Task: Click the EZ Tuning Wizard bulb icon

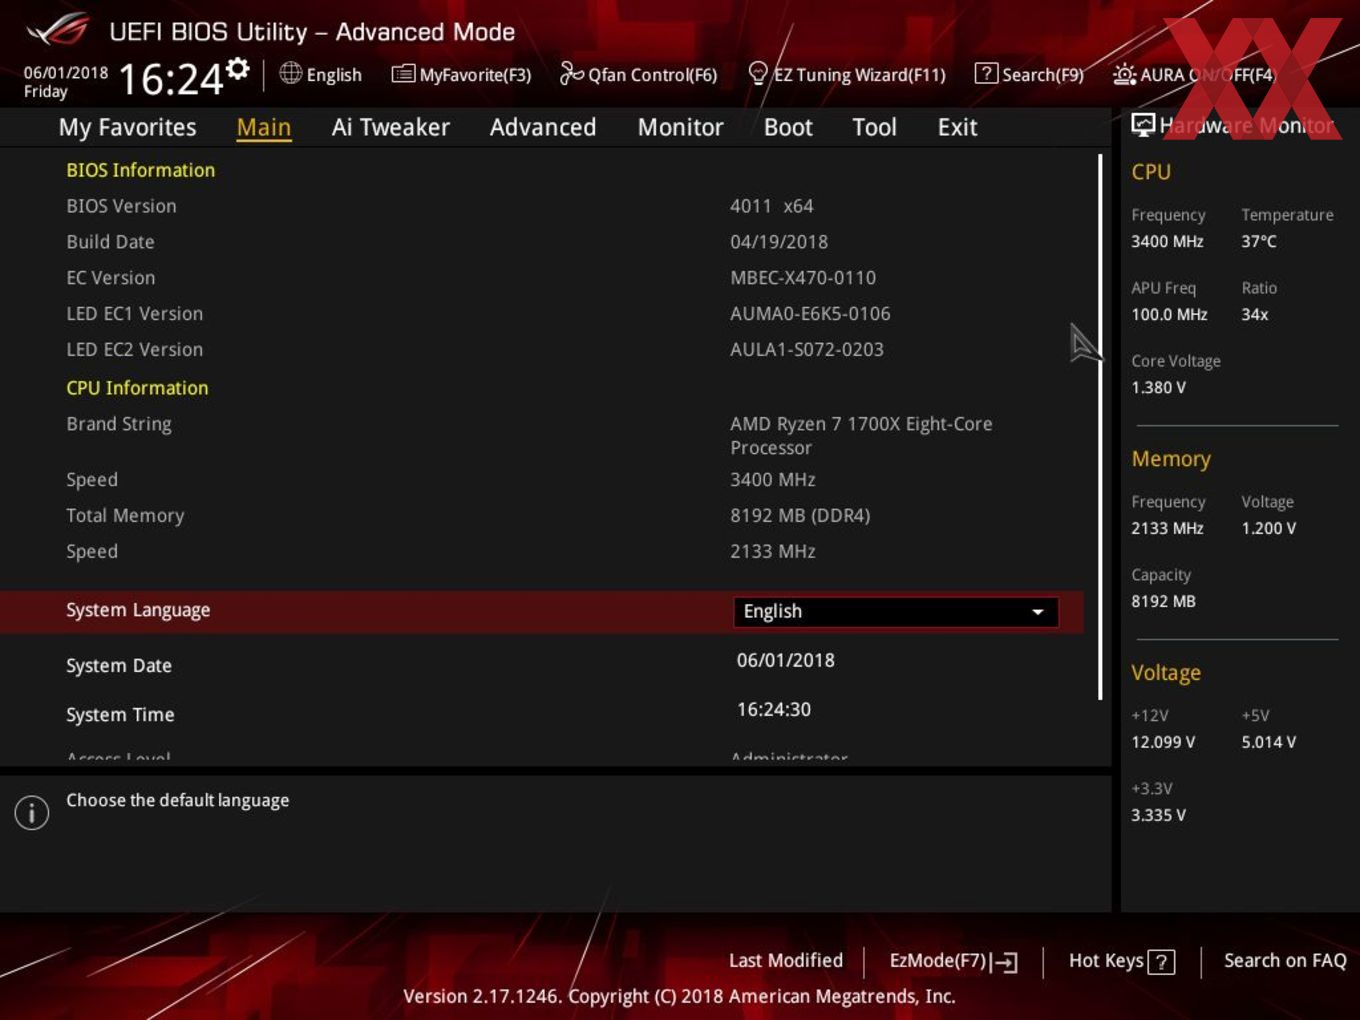Action: pyautogui.click(x=758, y=73)
